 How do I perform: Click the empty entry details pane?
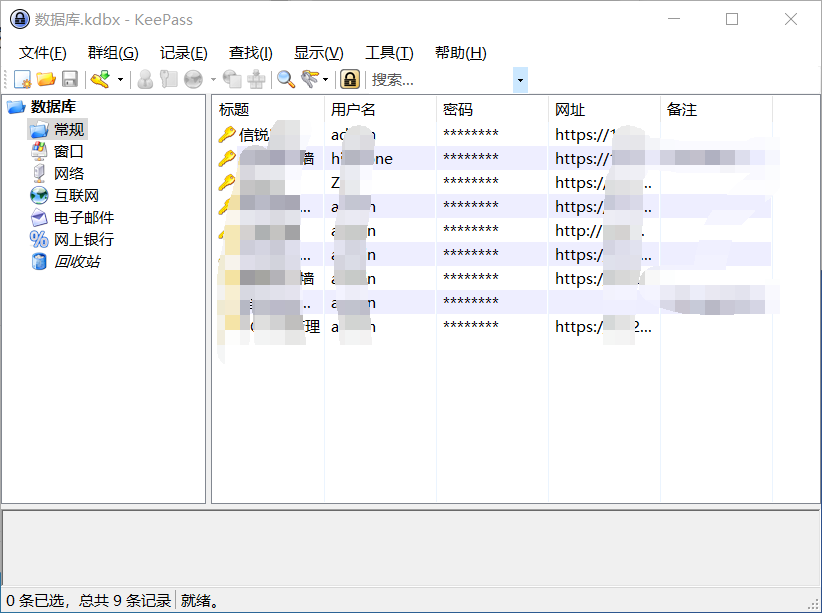click(410, 547)
